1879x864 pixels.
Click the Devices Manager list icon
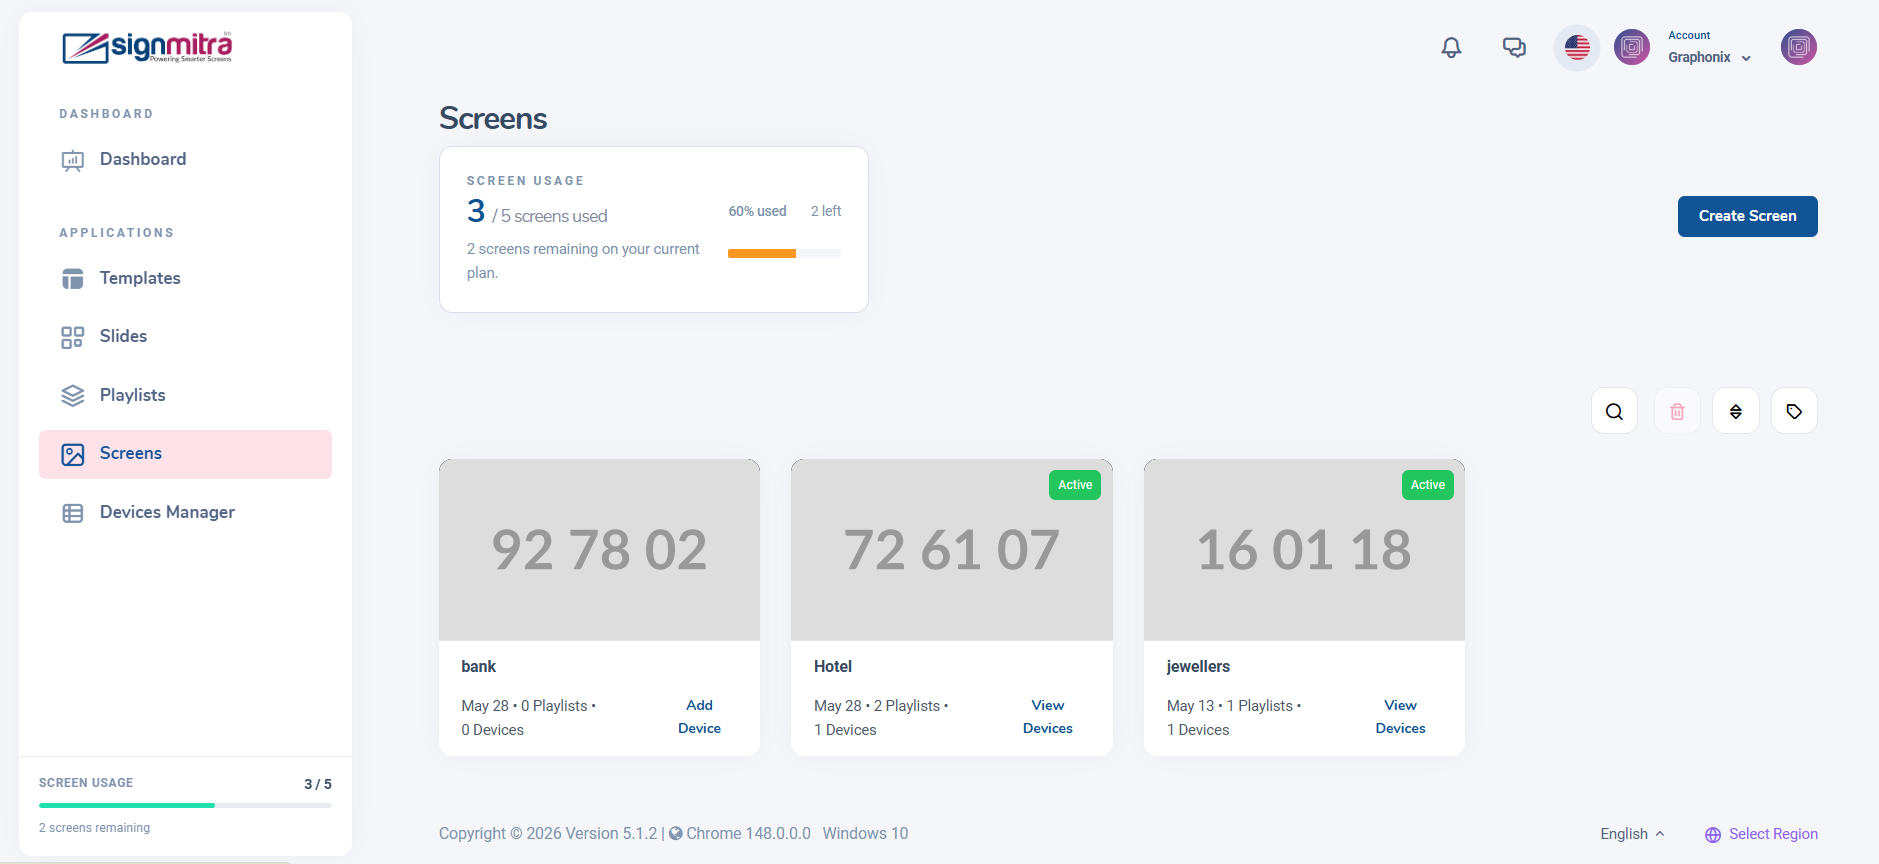[73, 513]
